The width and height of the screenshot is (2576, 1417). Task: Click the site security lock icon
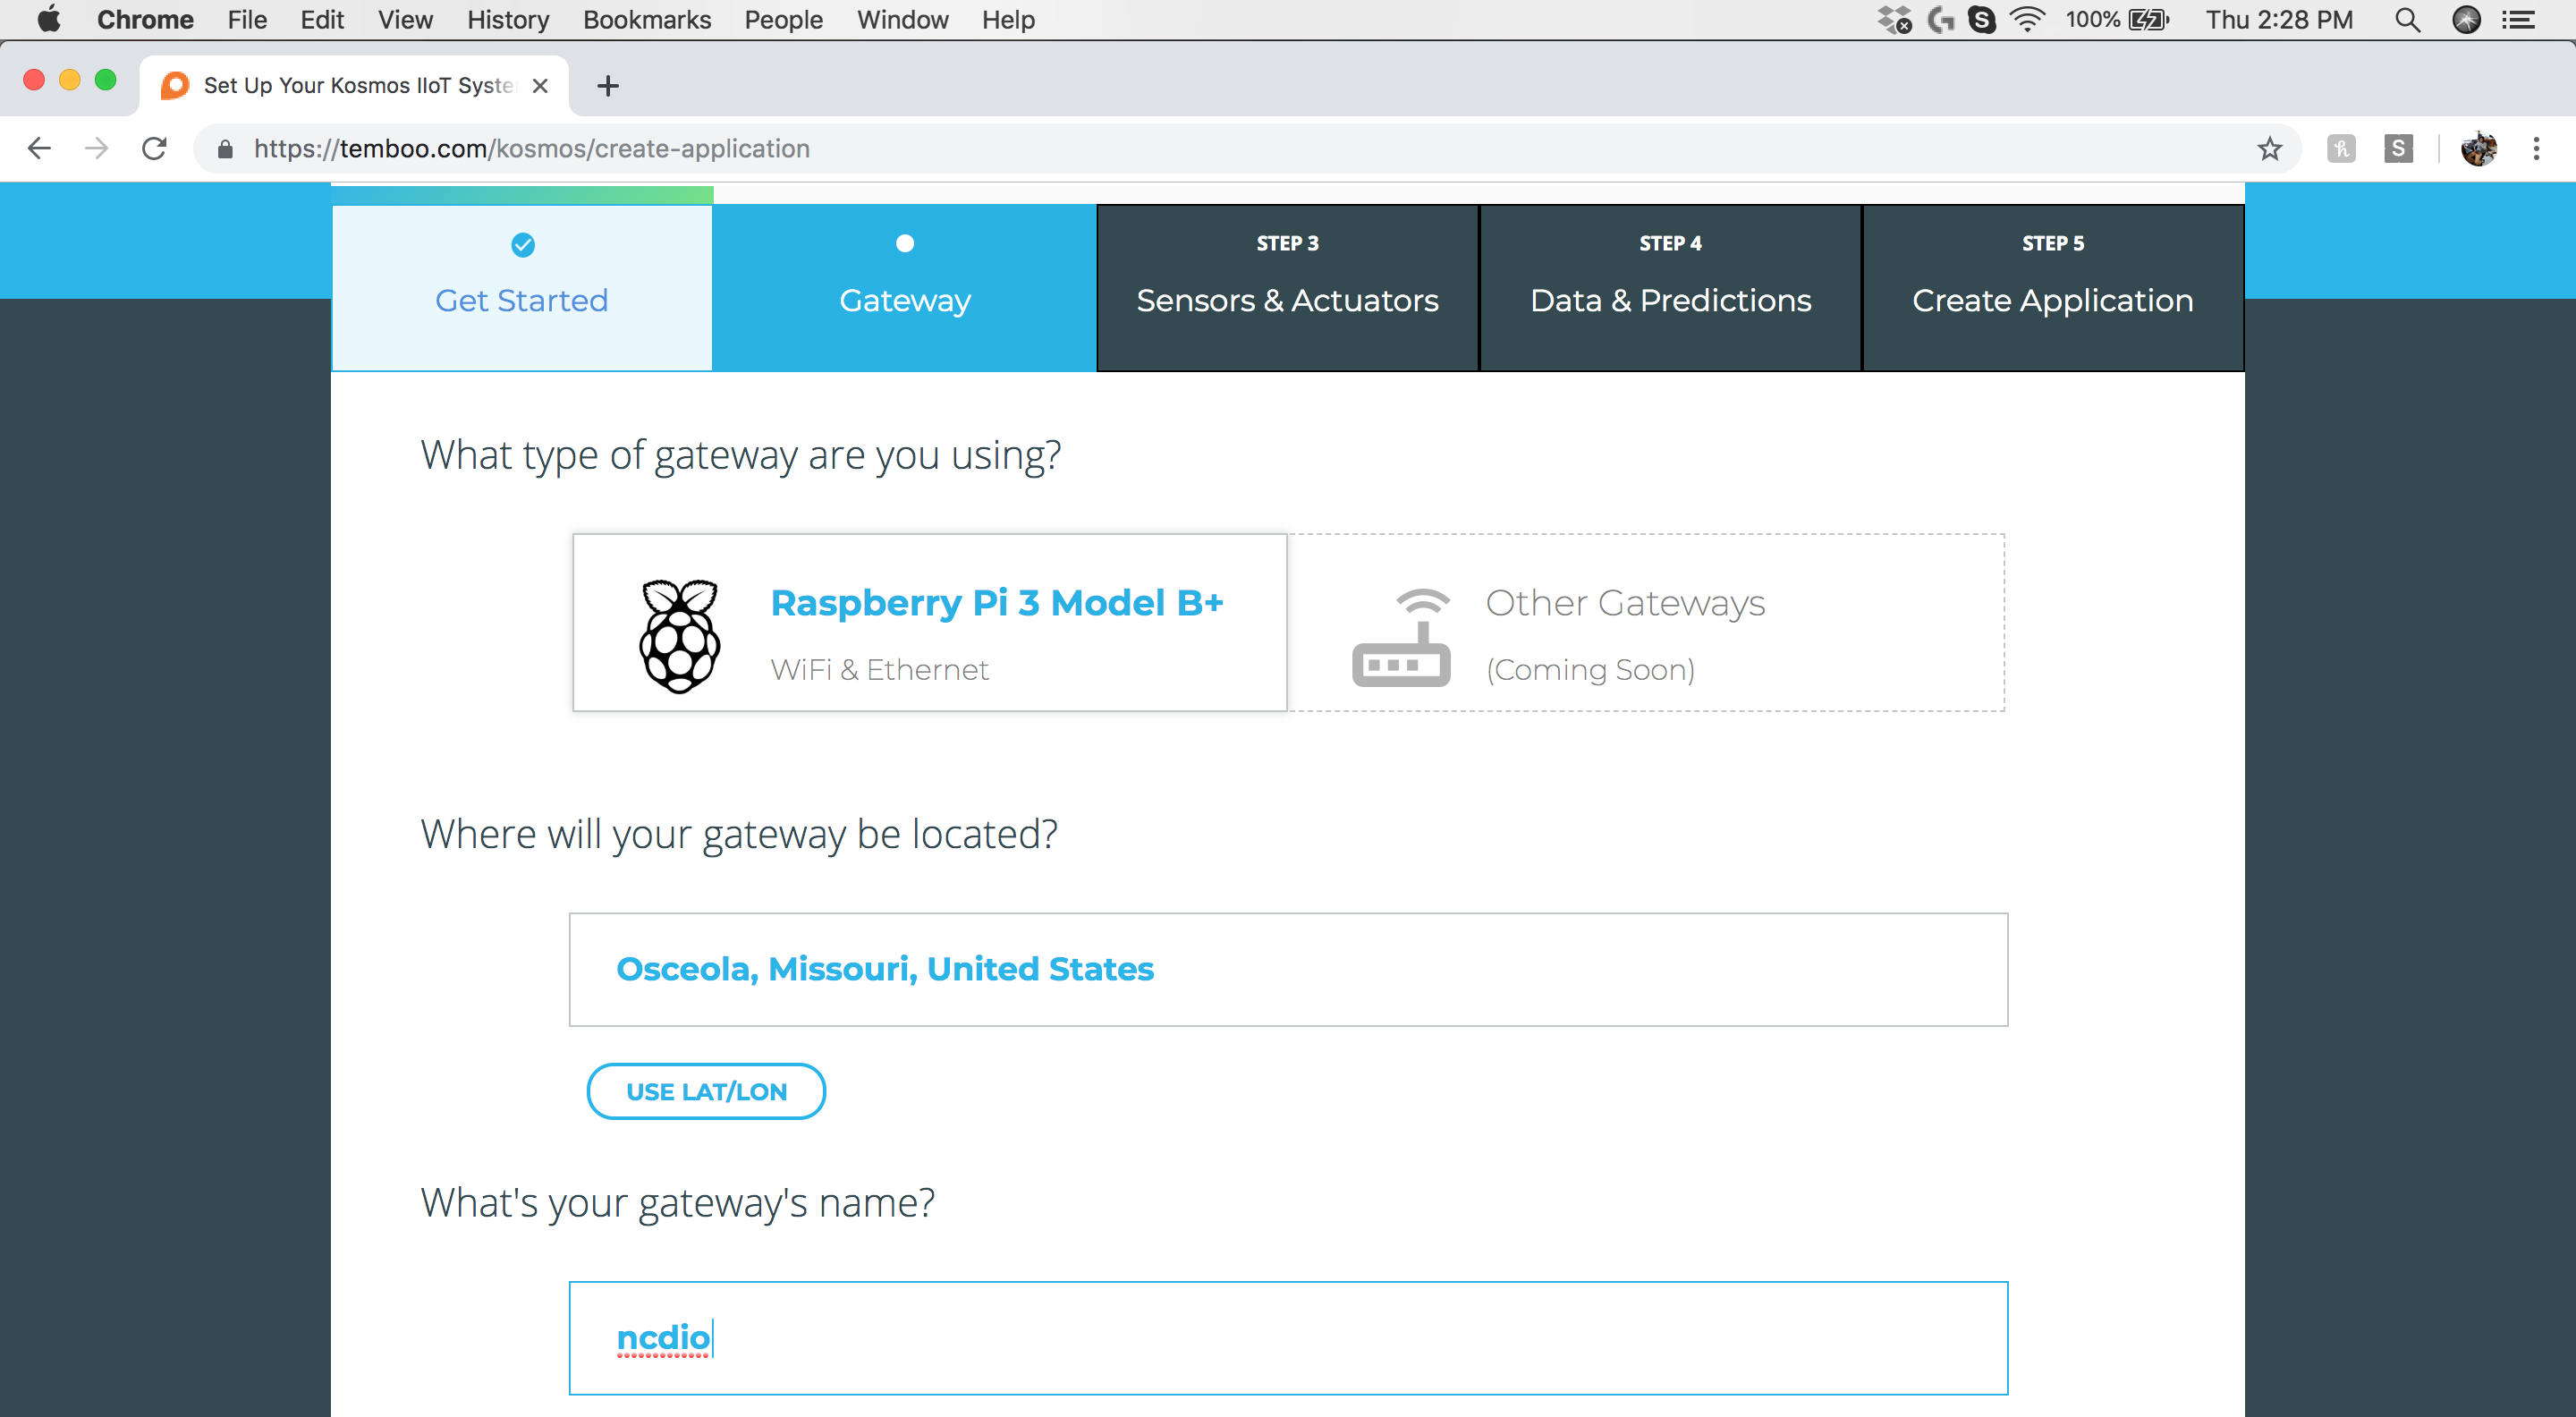(x=225, y=149)
